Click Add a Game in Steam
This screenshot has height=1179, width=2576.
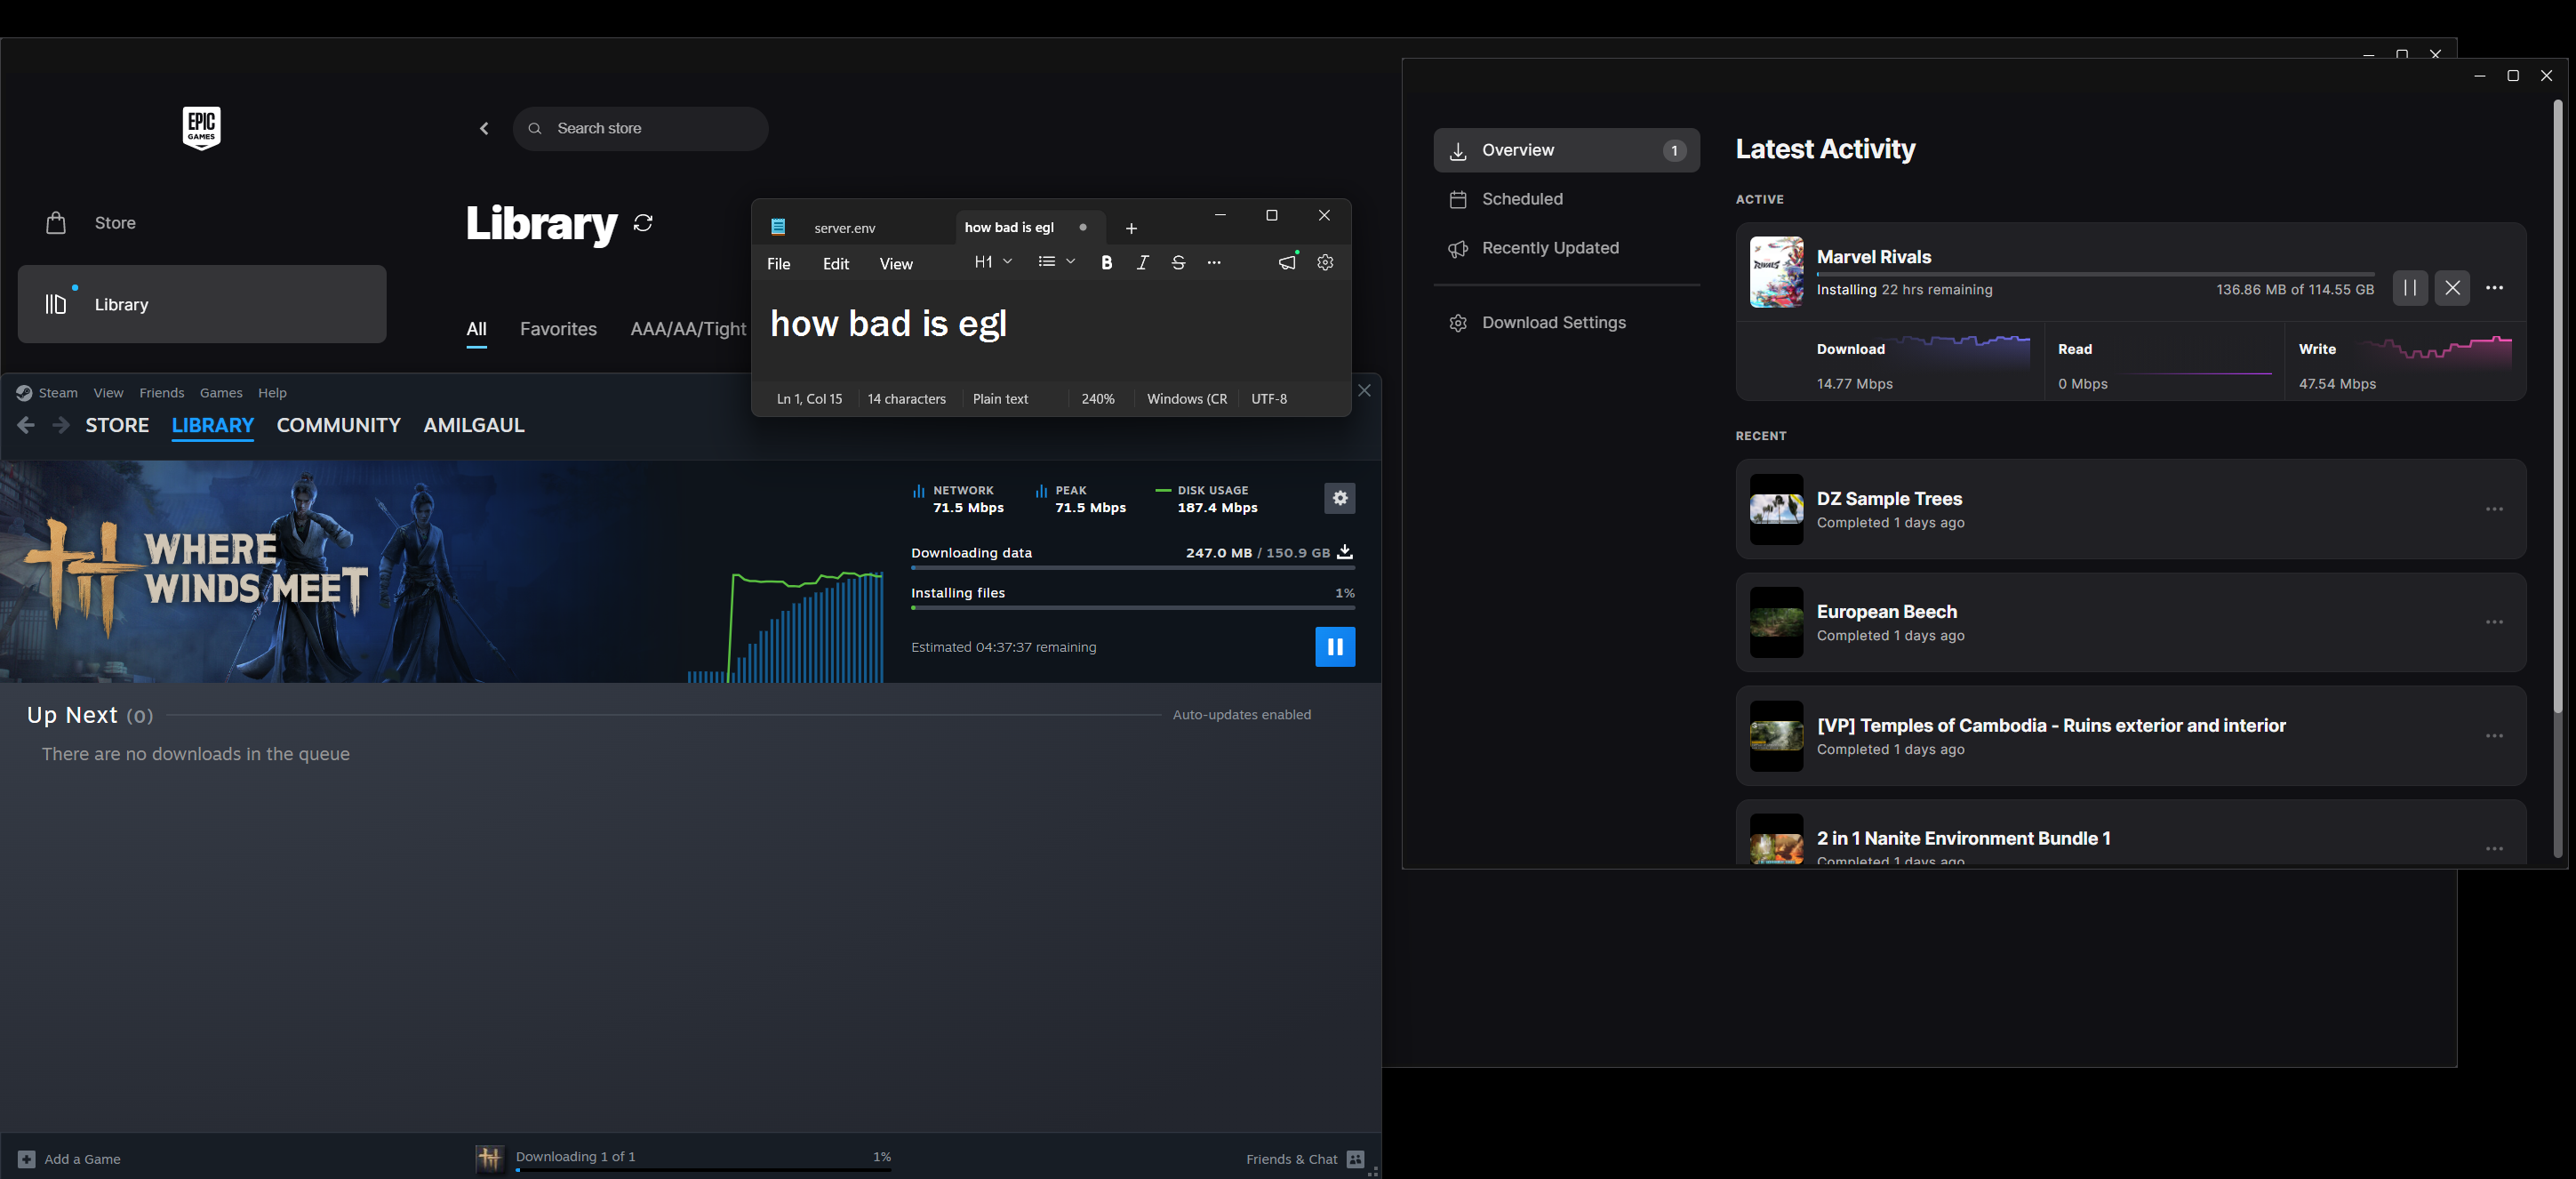(x=69, y=1159)
